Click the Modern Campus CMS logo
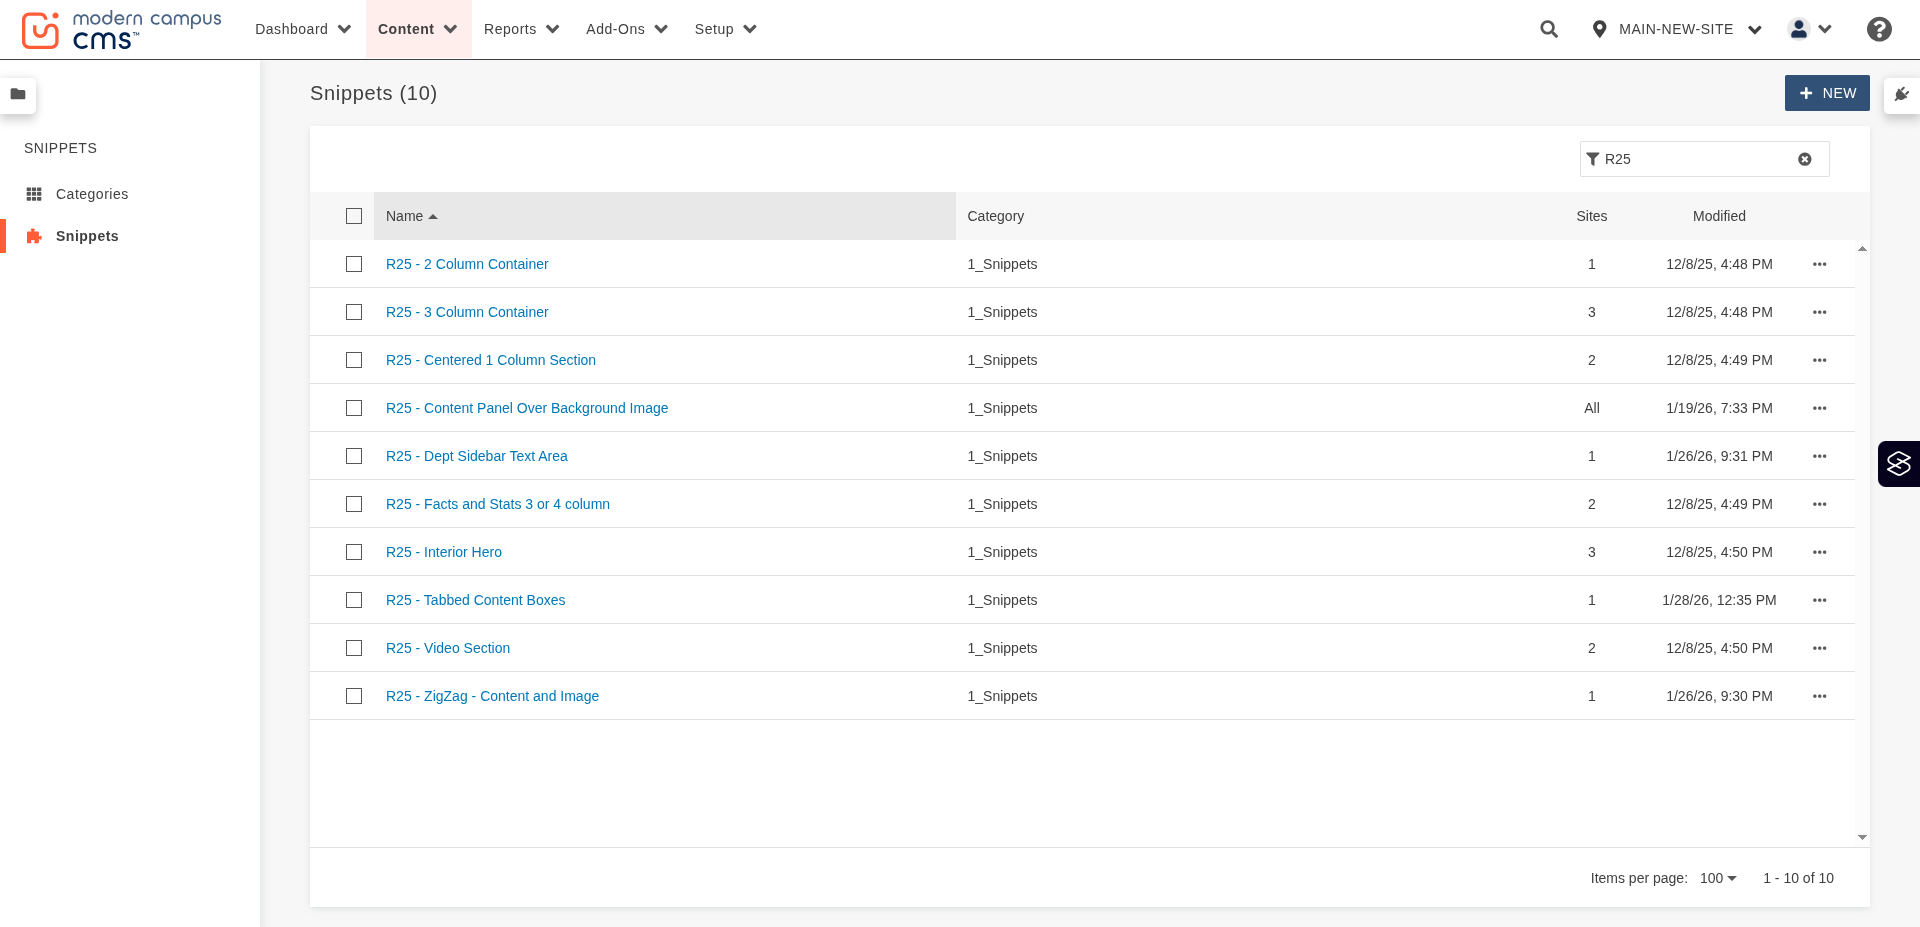The width and height of the screenshot is (1920, 927). [x=120, y=29]
